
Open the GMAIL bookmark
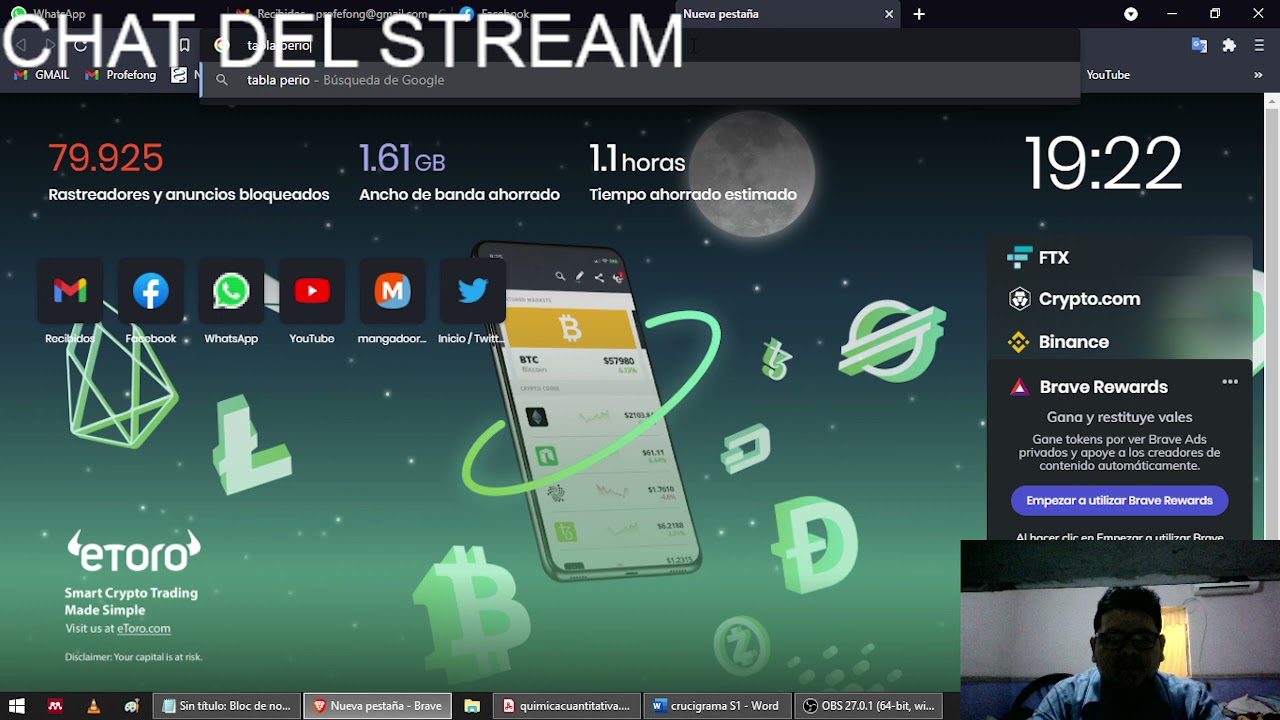[42, 75]
